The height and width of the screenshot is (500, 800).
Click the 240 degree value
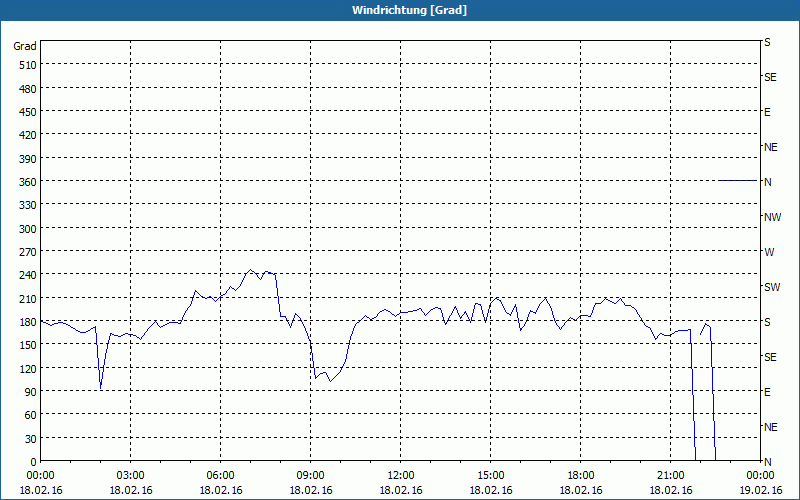(28, 276)
